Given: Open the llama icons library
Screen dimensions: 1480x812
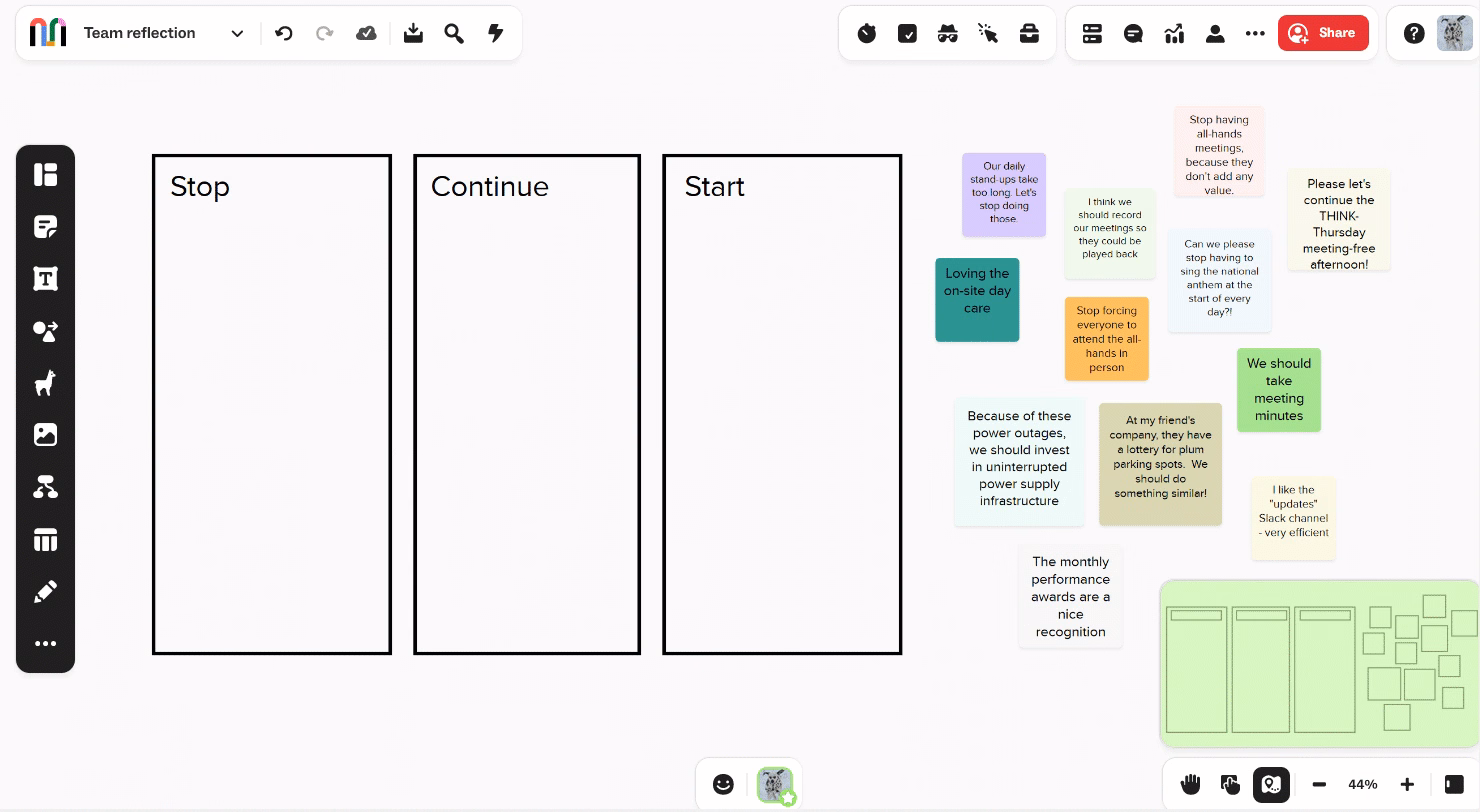Looking at the screenshot, I should coord(45,383).
